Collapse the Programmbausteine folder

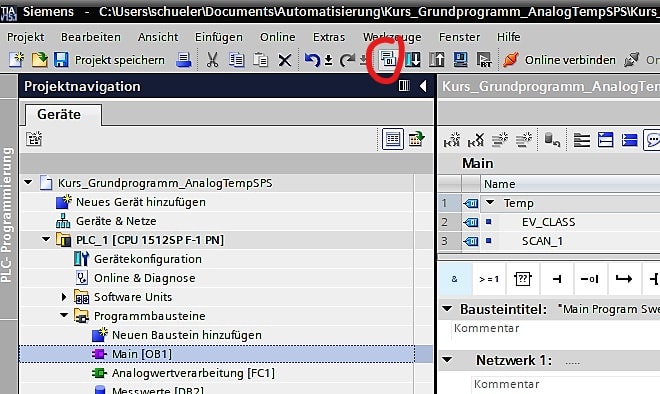click(64, 315)
